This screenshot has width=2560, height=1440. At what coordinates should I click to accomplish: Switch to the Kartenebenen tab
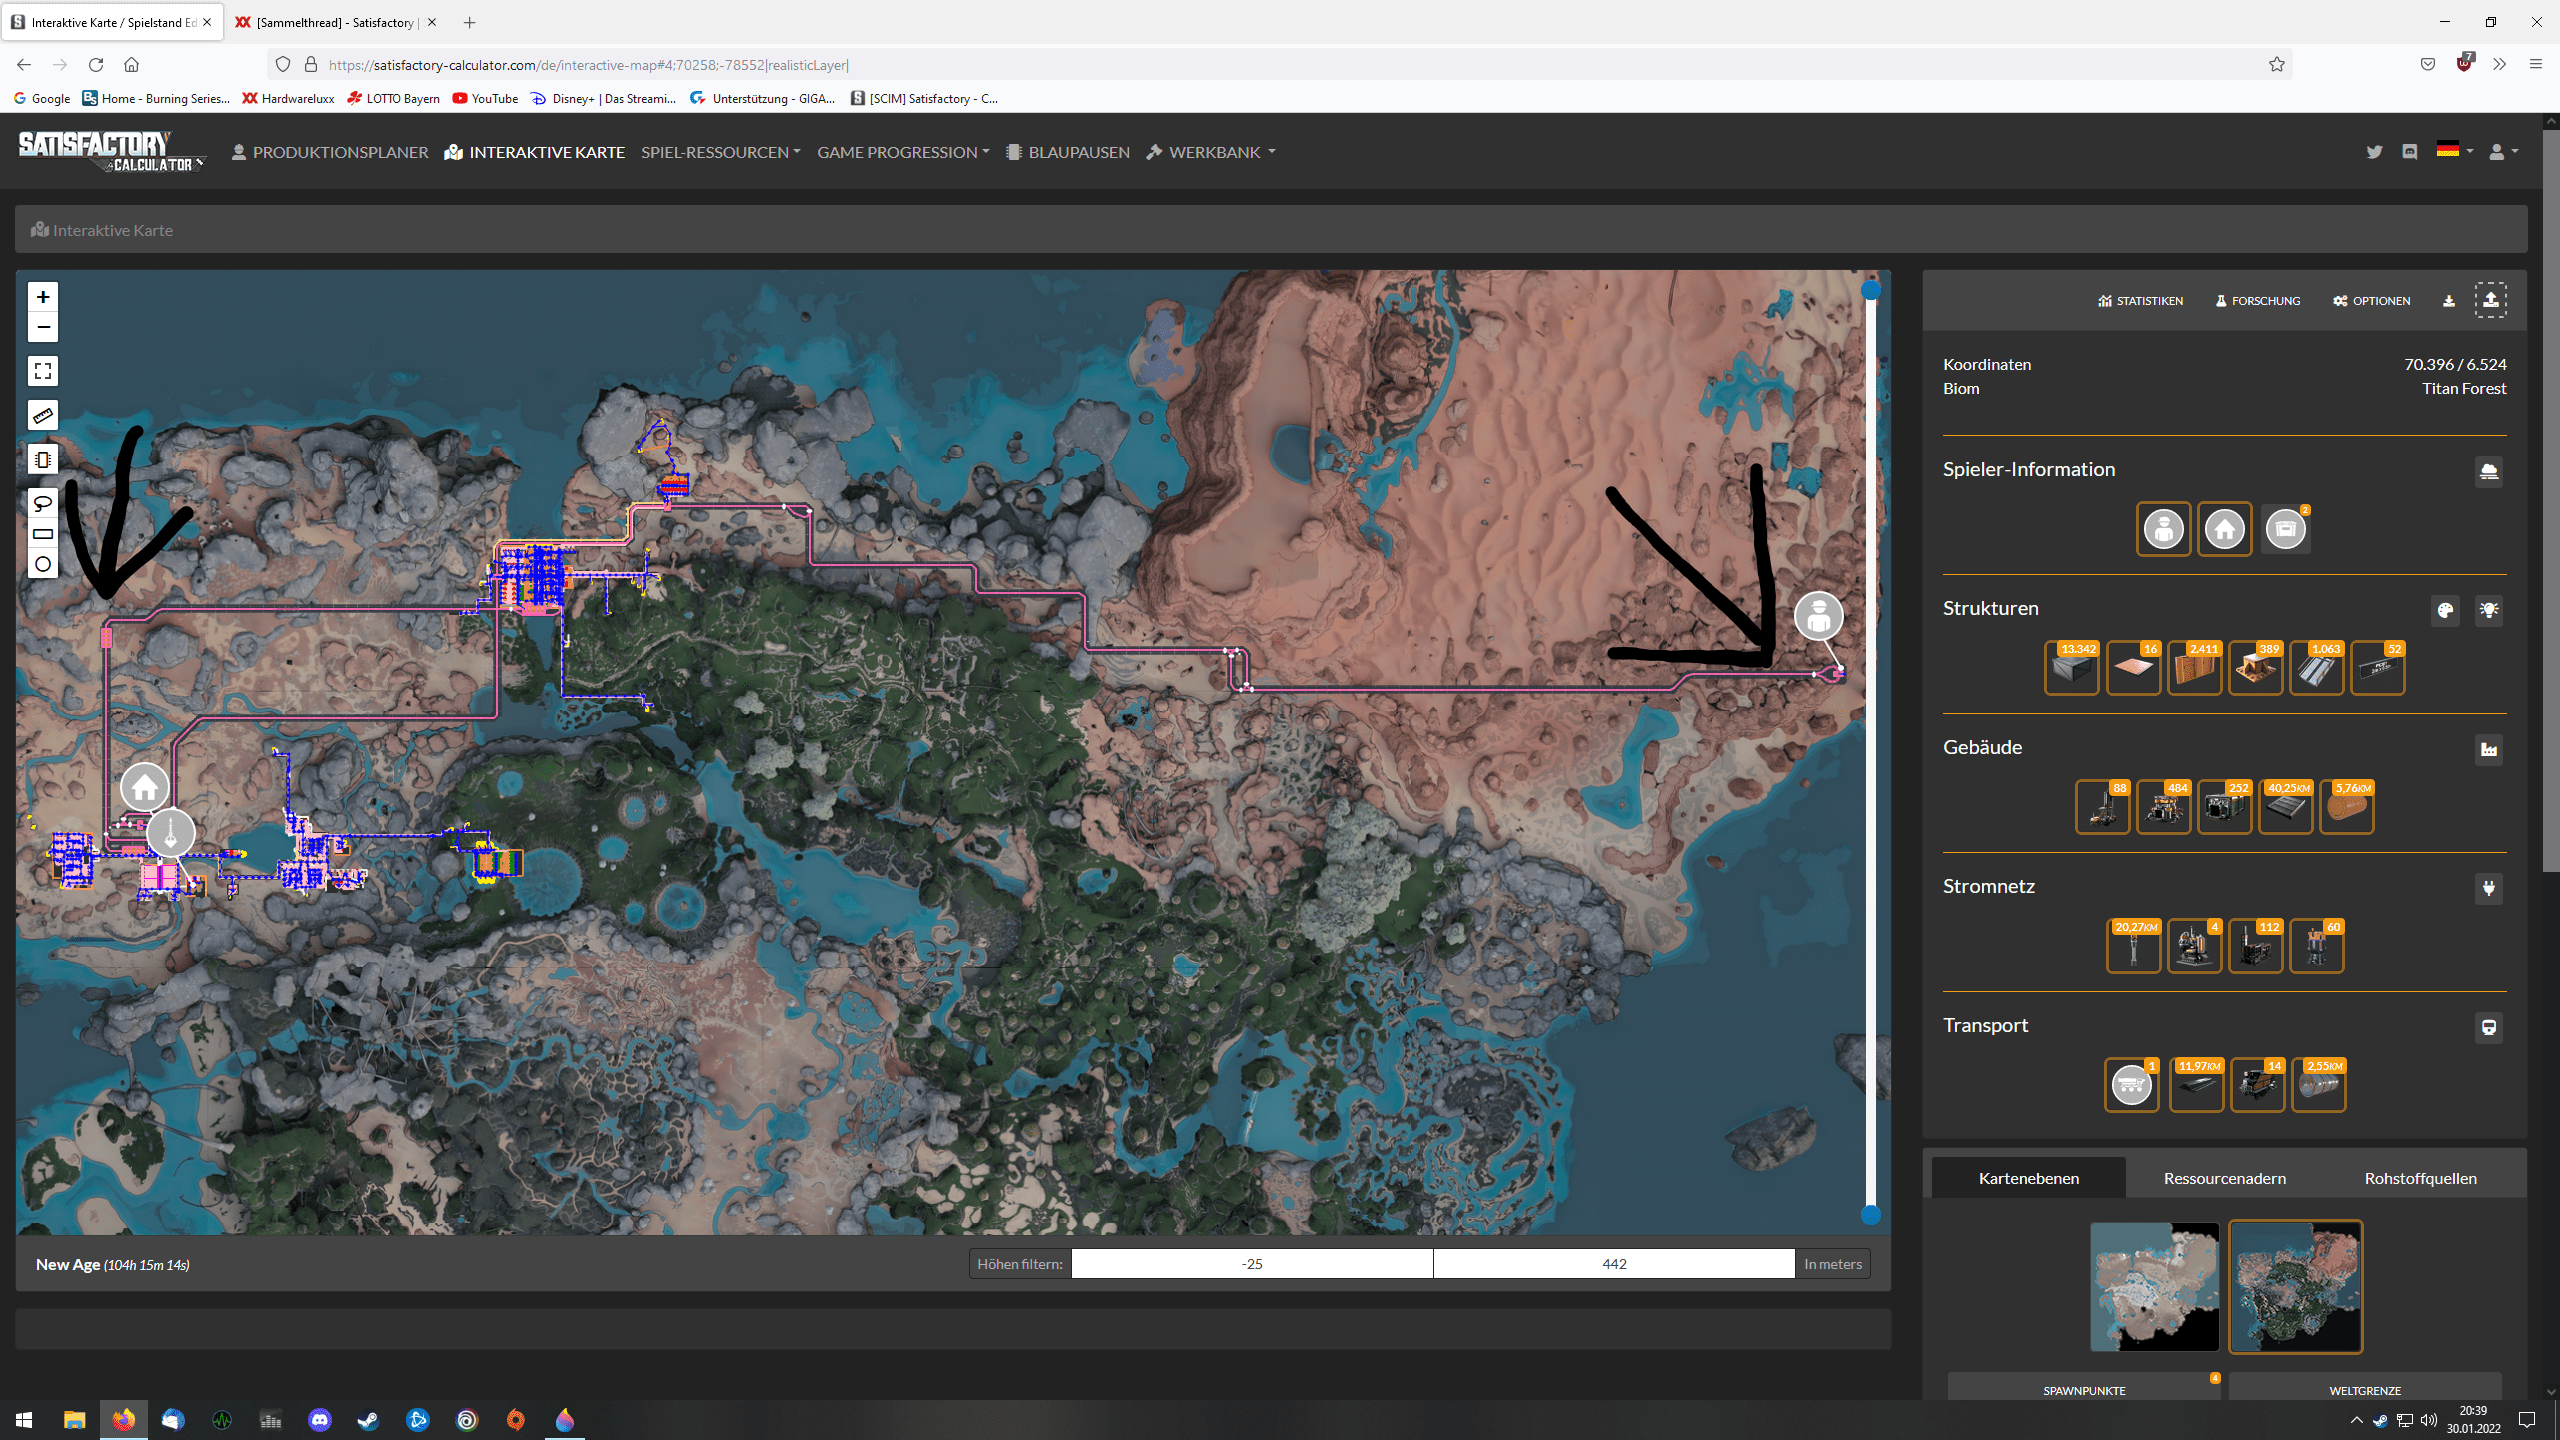tap(2028, 1178)
